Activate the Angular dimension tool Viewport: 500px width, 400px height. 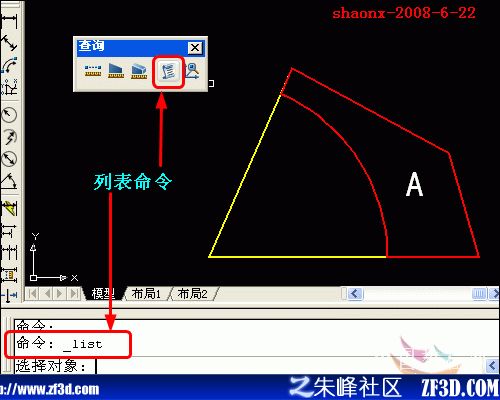point(9,181)
